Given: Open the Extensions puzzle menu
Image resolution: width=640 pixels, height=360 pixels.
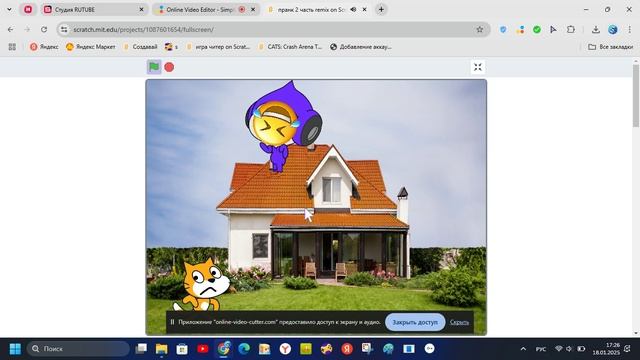Looking at the screenshot, I should point(571,29).
